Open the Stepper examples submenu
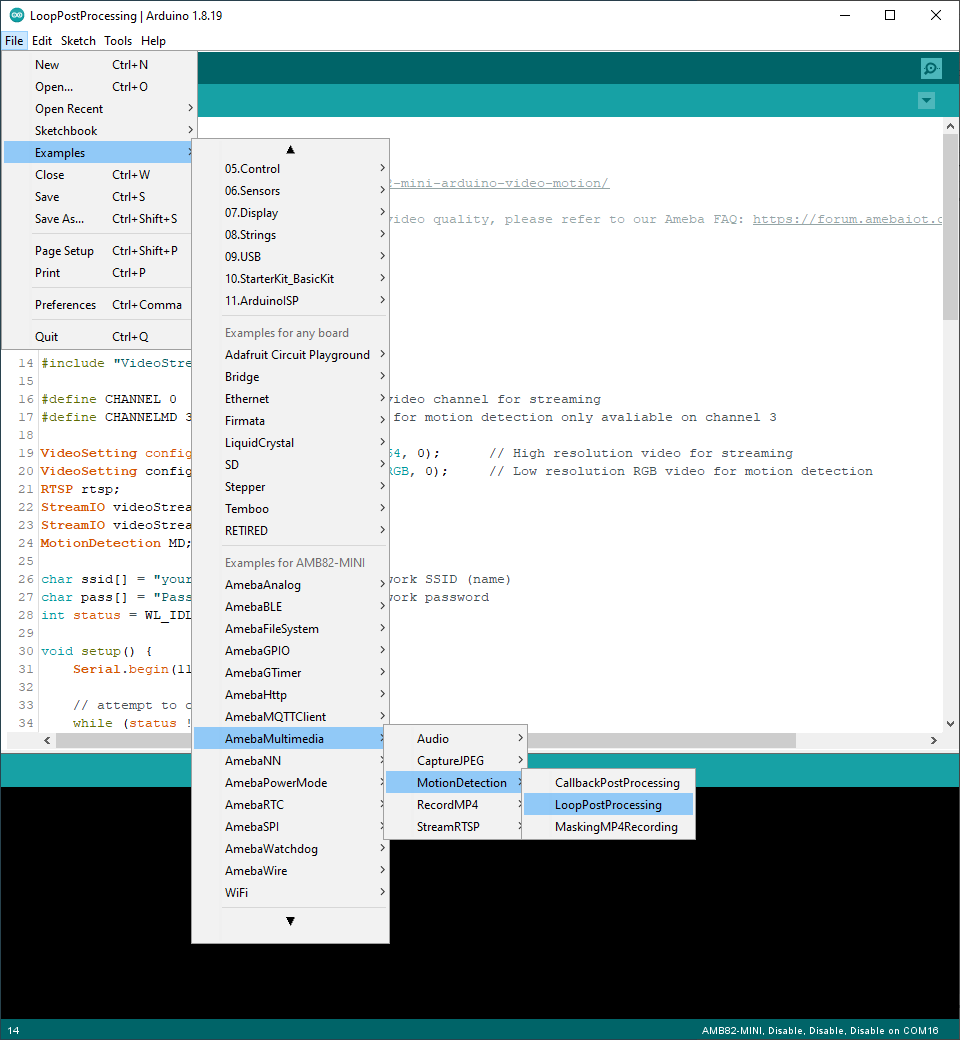The image size is (960, 1040). (291, 486)
